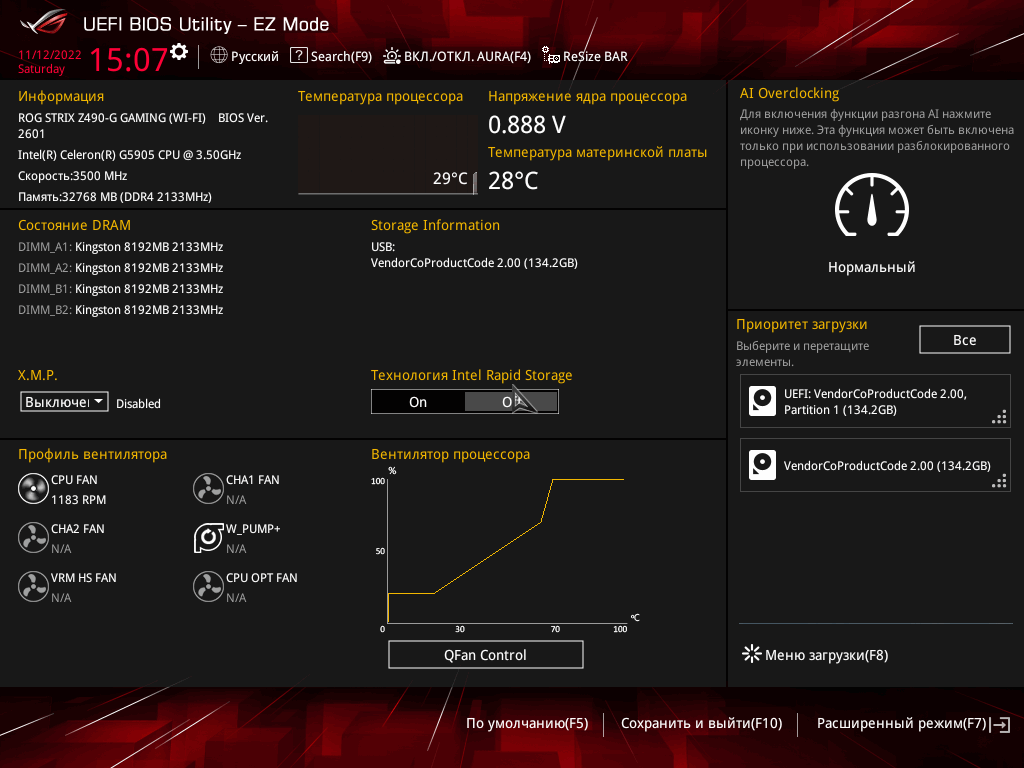This screenshot has height=768, width=1024.
Task: Click the ReSize BAR label
Action: pos(595,56)
